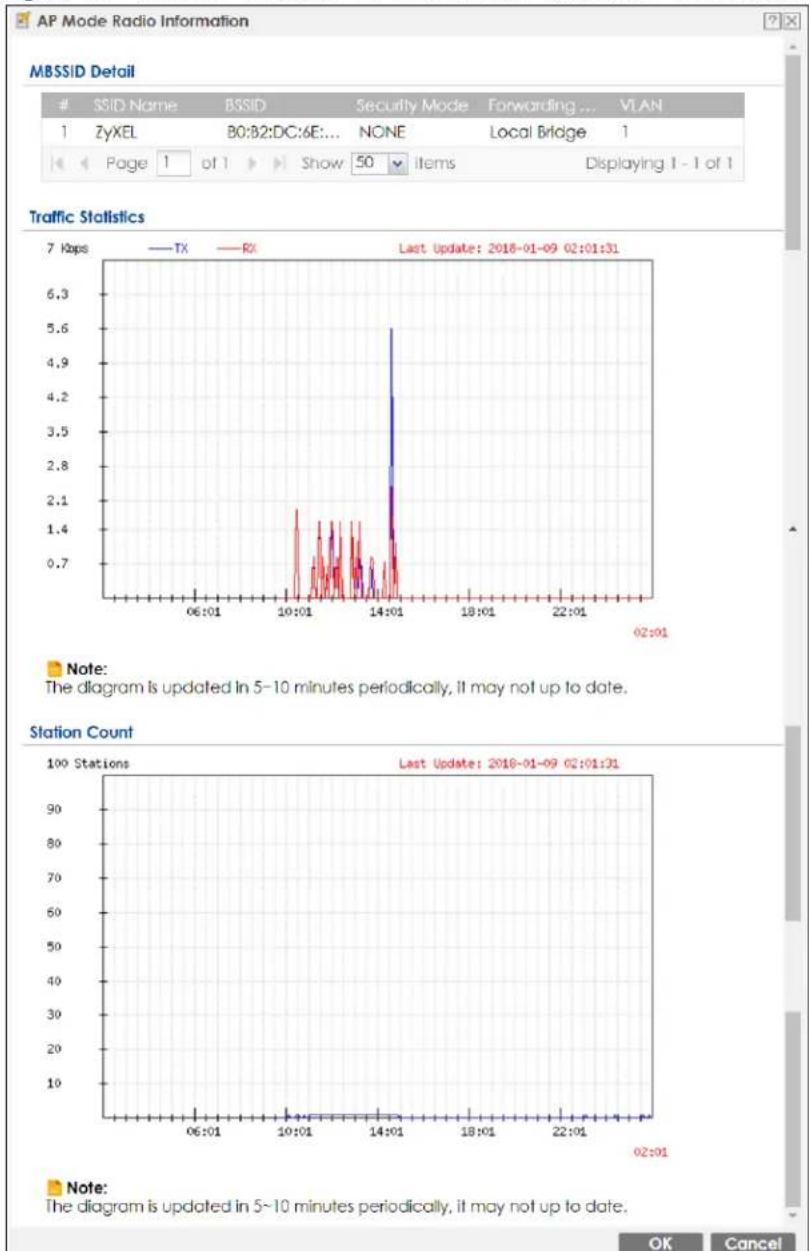Click the TX legend in traffic chart
Image resolution: width=809 pixels, height=1251 pixels.
(x=168, y=249)
